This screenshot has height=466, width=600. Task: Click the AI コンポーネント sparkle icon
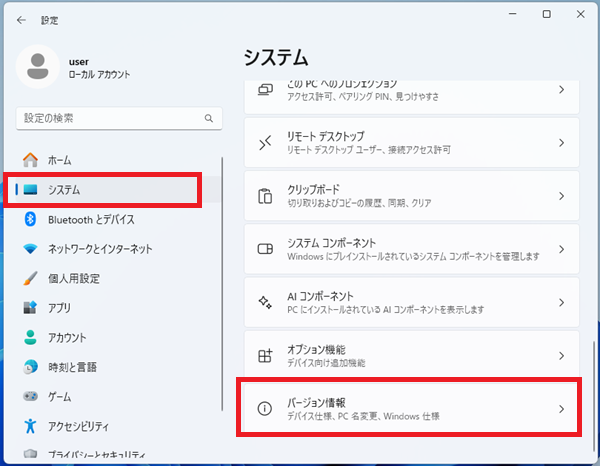click(265, 302)
